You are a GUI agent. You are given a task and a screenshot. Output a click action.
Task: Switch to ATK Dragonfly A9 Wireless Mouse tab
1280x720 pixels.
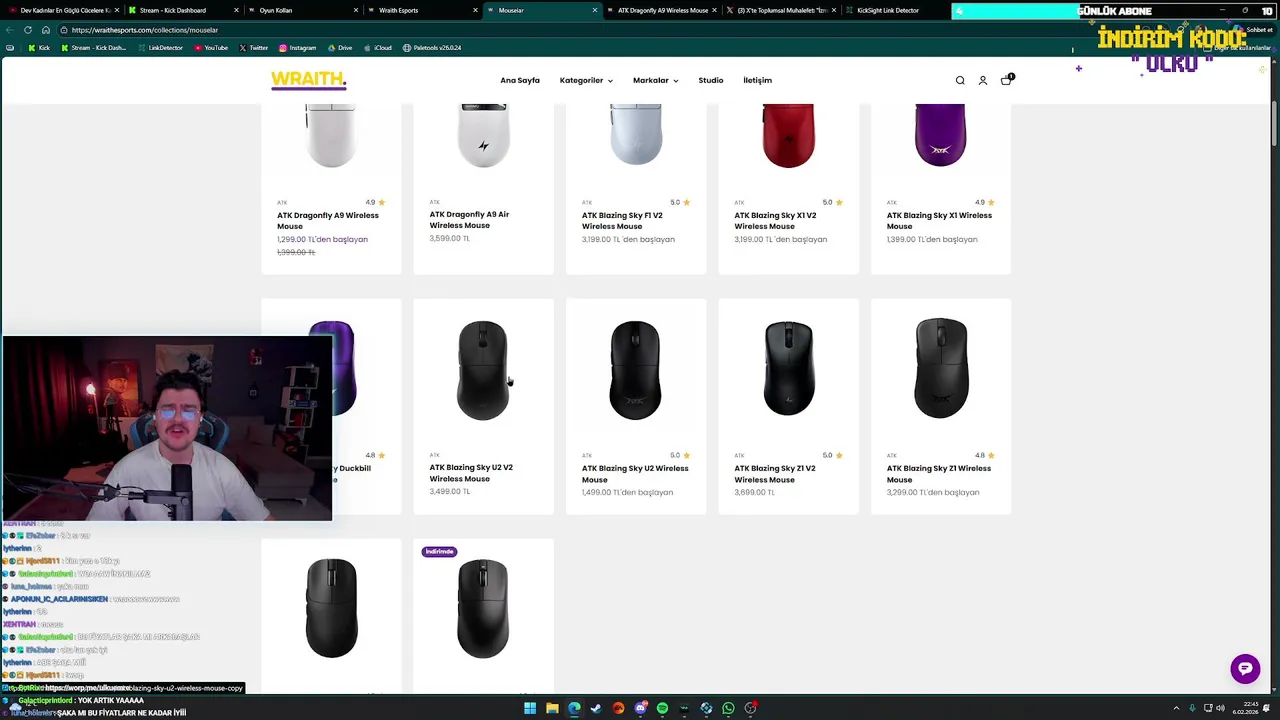coord(660,10)
